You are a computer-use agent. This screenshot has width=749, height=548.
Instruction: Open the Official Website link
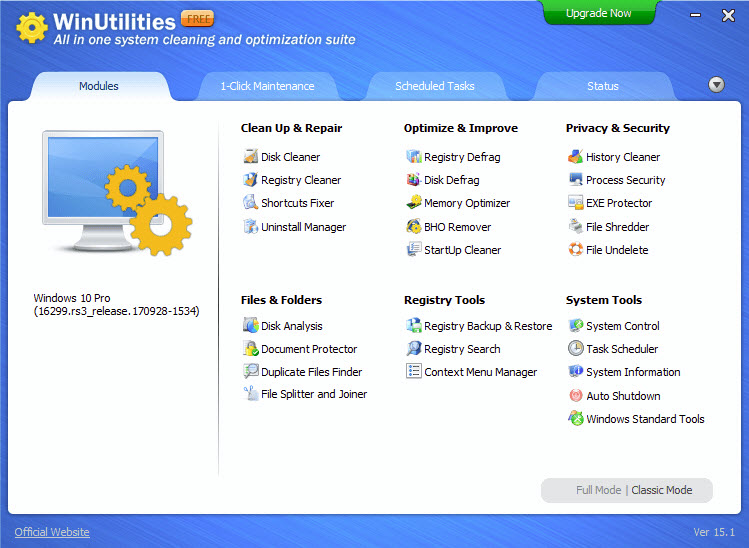click(x=52, y=532)
